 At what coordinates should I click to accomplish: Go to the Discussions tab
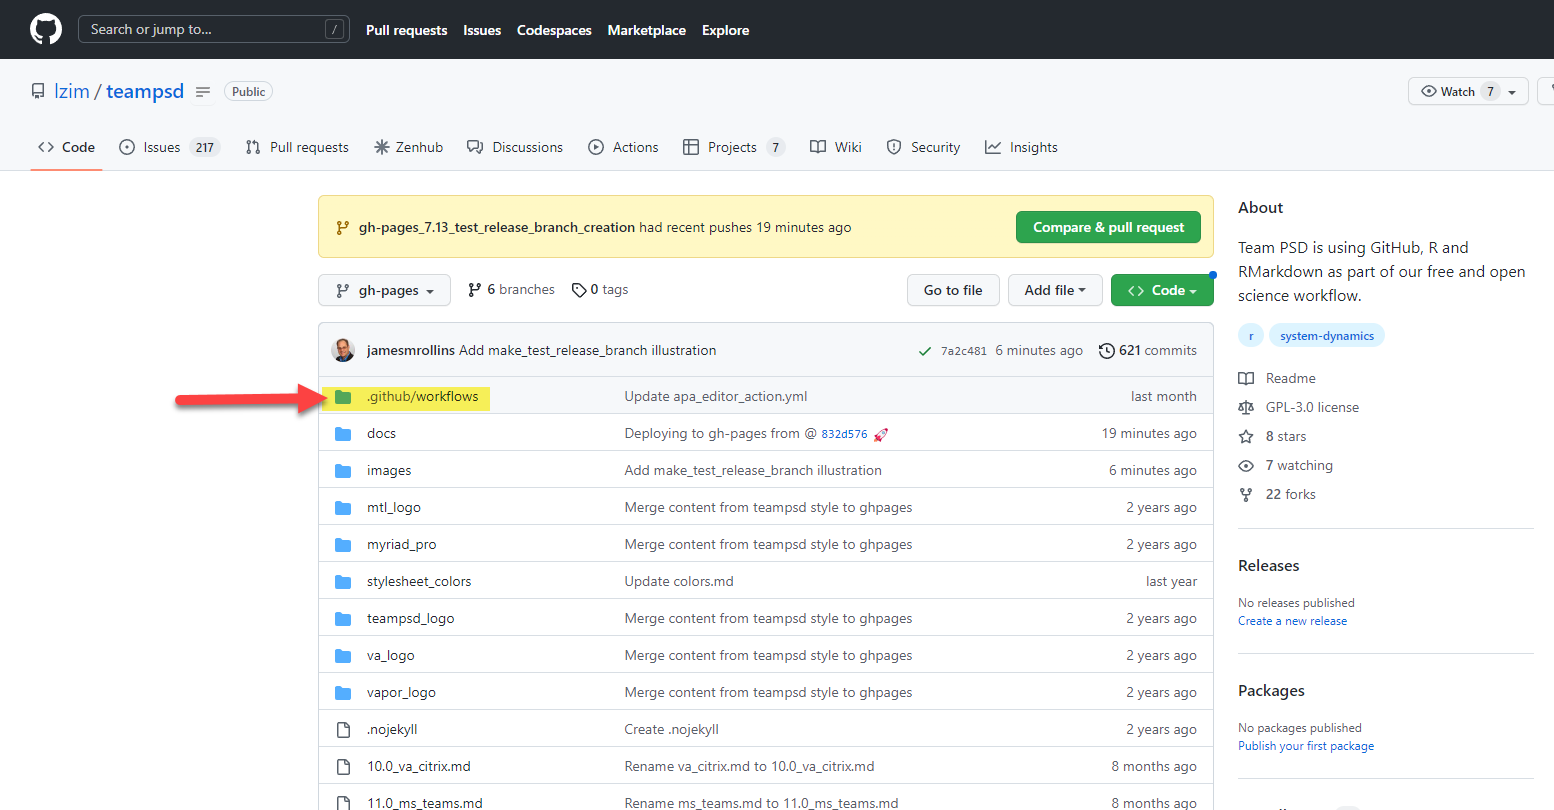(x=515, y=147)
